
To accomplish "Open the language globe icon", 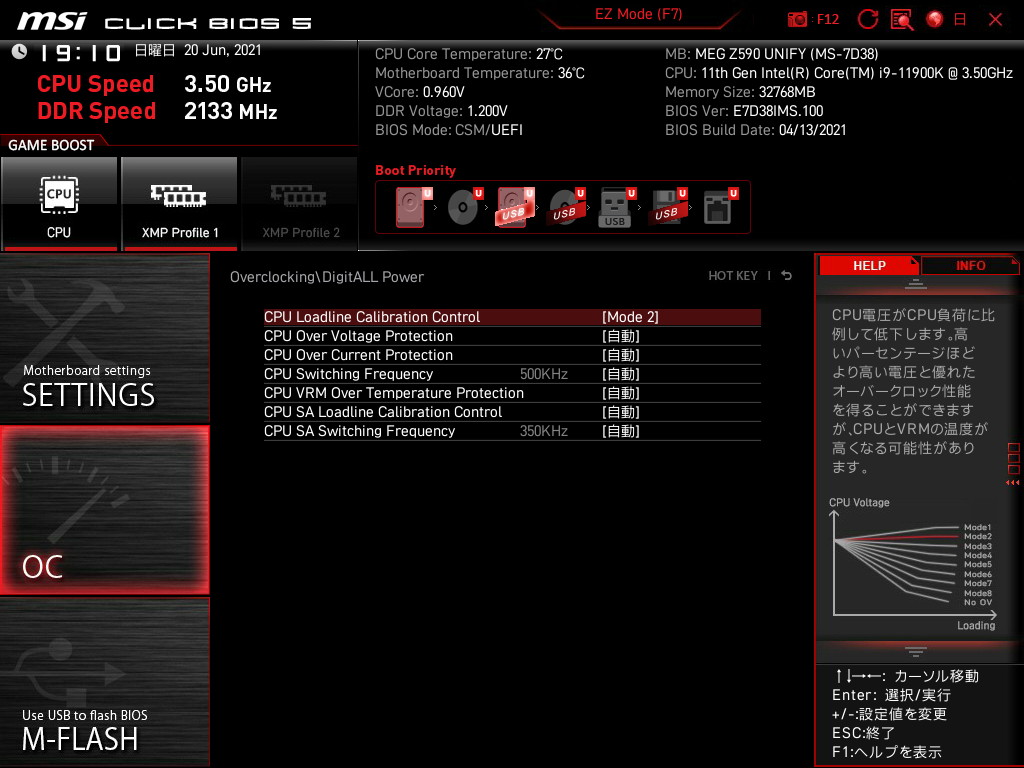I will (x=935, y=20).
